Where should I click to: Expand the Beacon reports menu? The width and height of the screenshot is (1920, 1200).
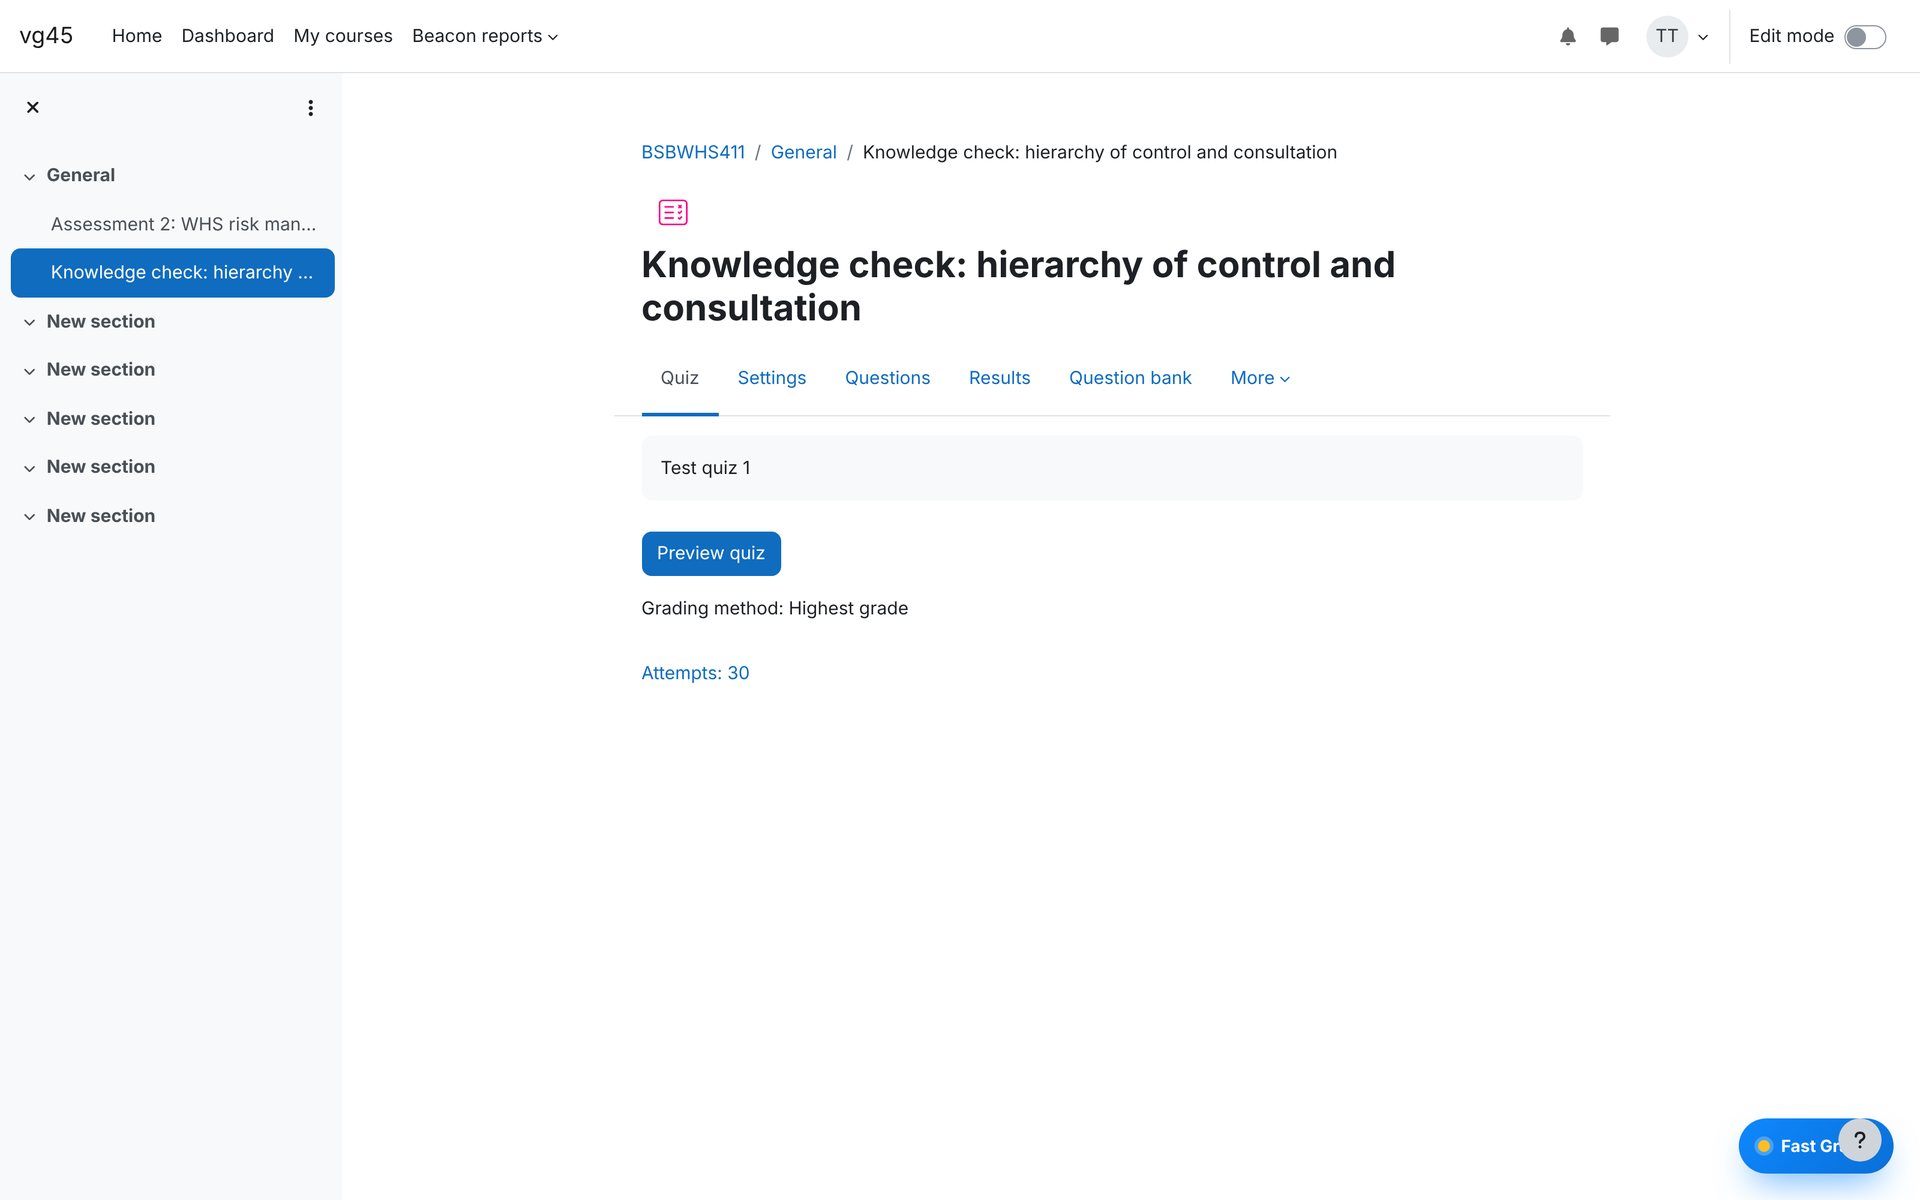pyautogui.click(x=485, y=36)
